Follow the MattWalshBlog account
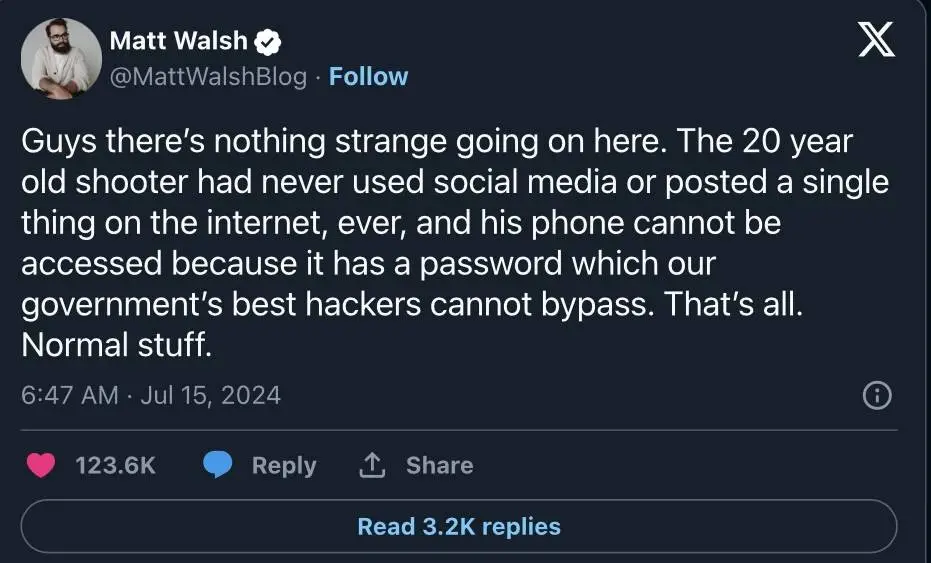Image resolution: width=931 pixels, height=563 pixels. [368, 77]
